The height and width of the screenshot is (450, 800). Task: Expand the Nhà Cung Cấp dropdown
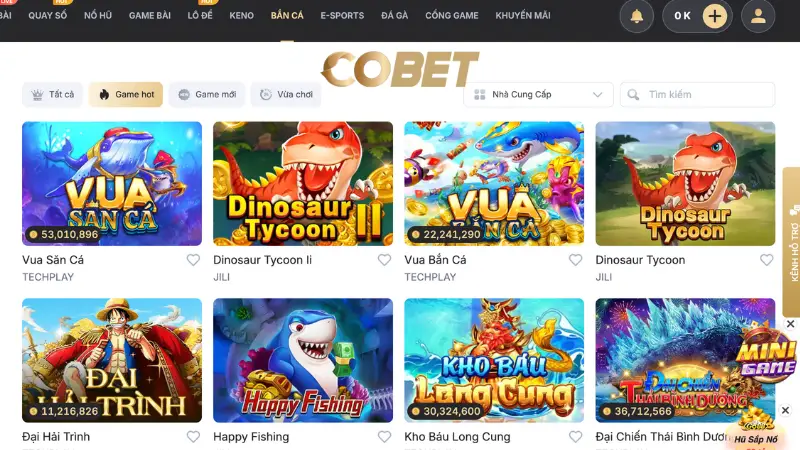[538, 95]
